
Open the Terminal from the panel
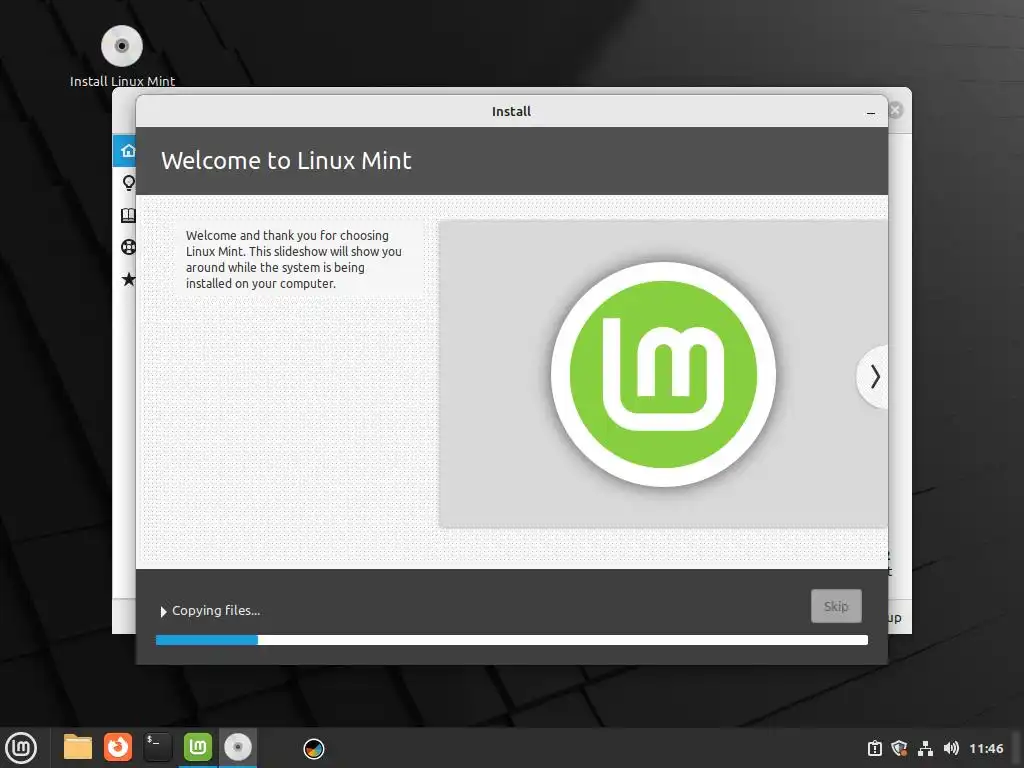pyautogui.click(x=157, y=747)
